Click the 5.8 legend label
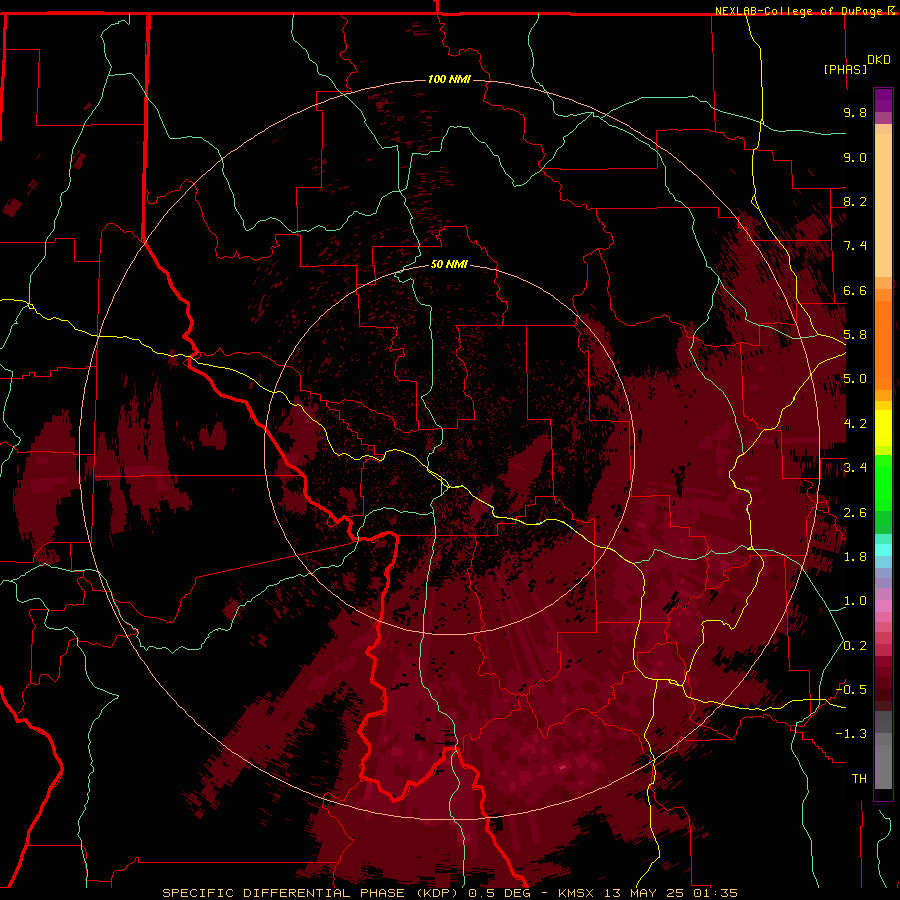The width and height of the screenshot is (900, 900). click(x=855, y=335)
